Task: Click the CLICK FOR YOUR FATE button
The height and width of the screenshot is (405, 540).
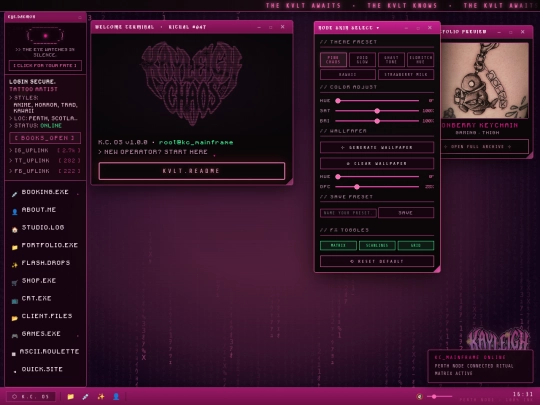Action: tap(45, 65)
